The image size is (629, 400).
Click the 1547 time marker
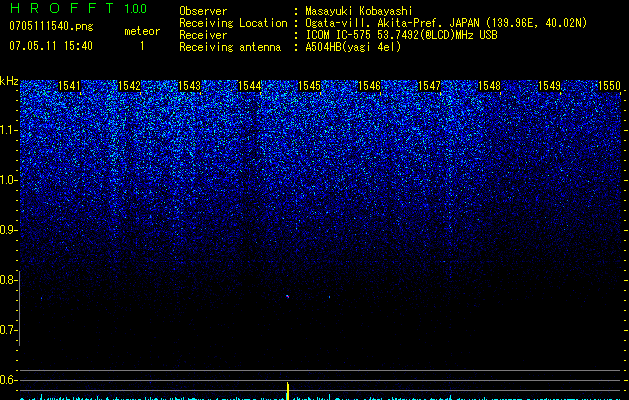click(429, 86)
